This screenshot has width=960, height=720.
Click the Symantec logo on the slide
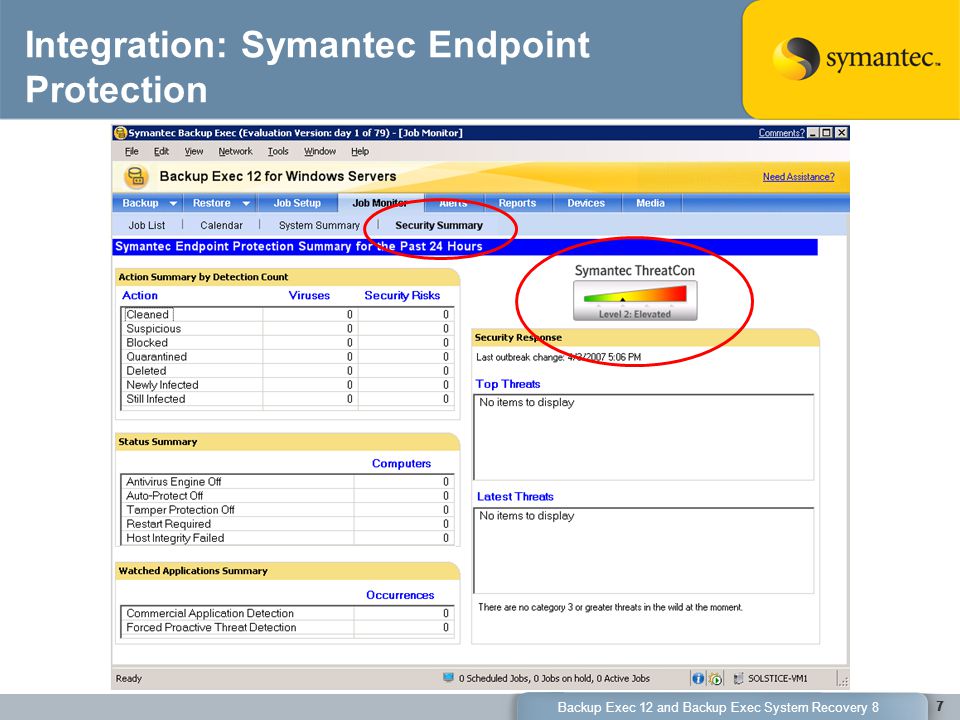click(855, 59)
